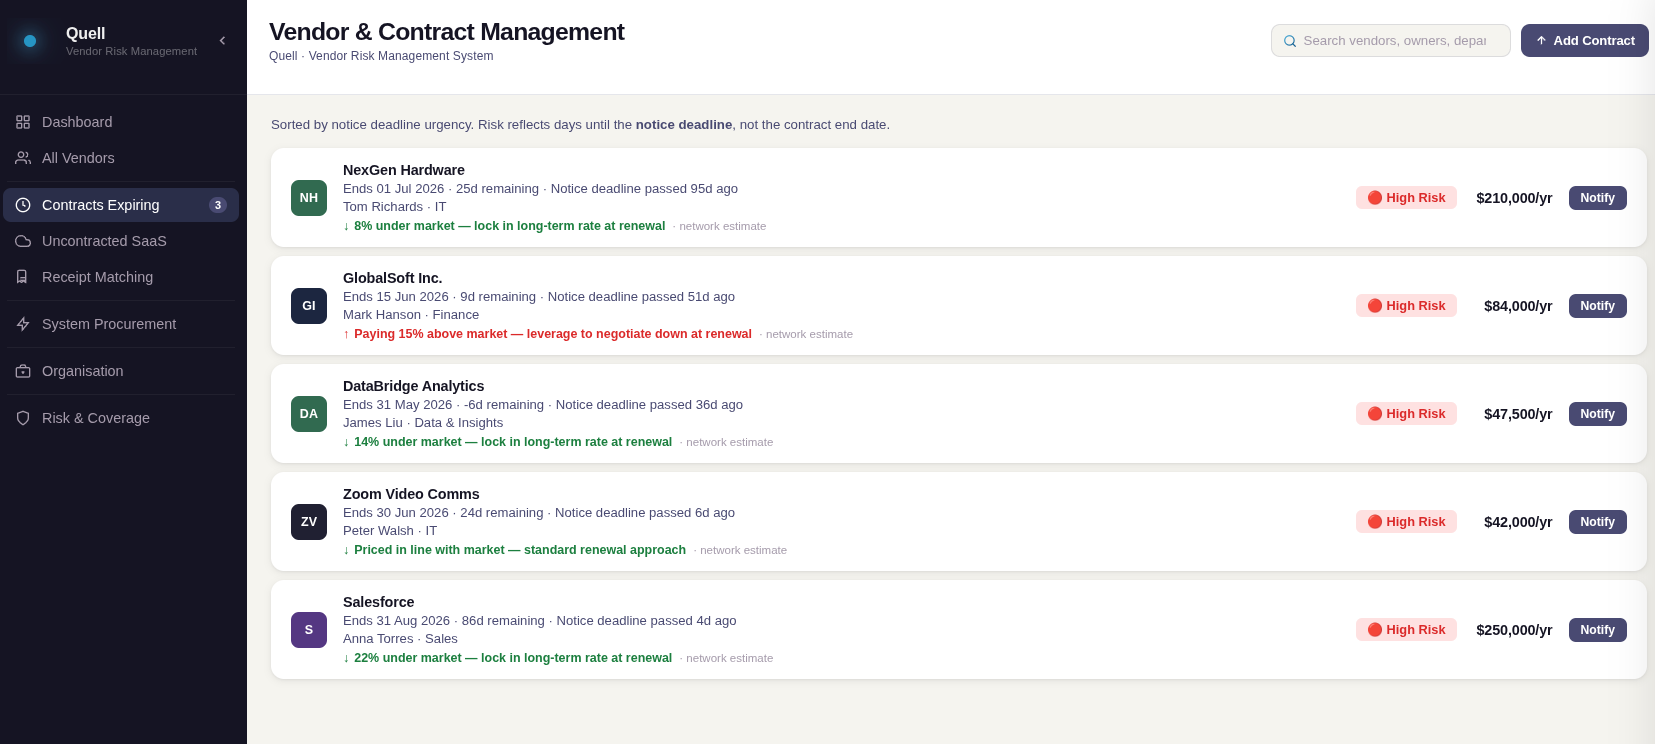
Task: Click High Risk badge on Zoom Video Comms
Action: pyautogui.click(x=1406, y=522)
